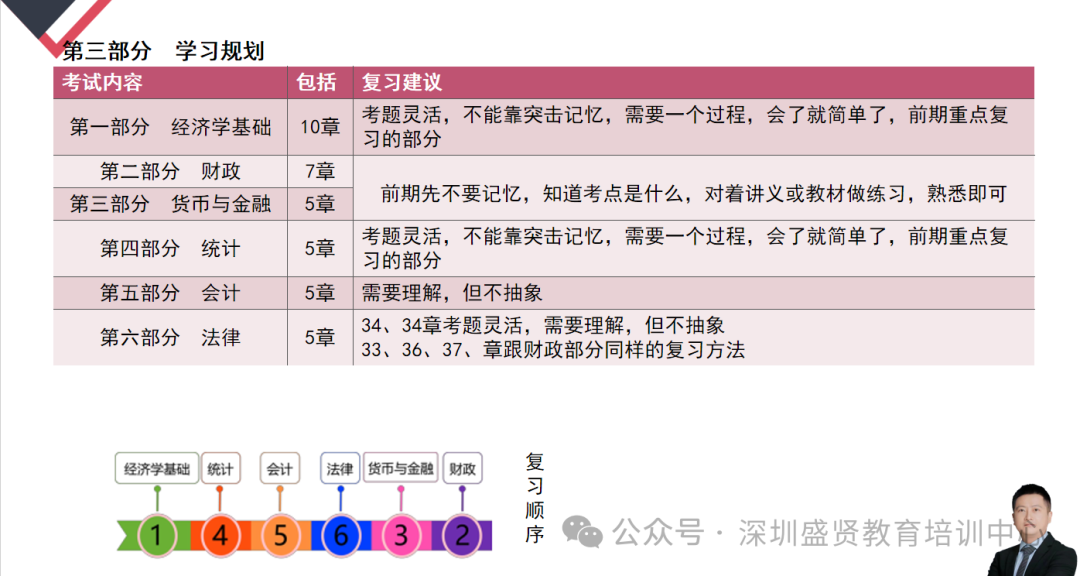Click the 经济学基础 label above the timeline
1080x576 pixels.
pos(156,468)
